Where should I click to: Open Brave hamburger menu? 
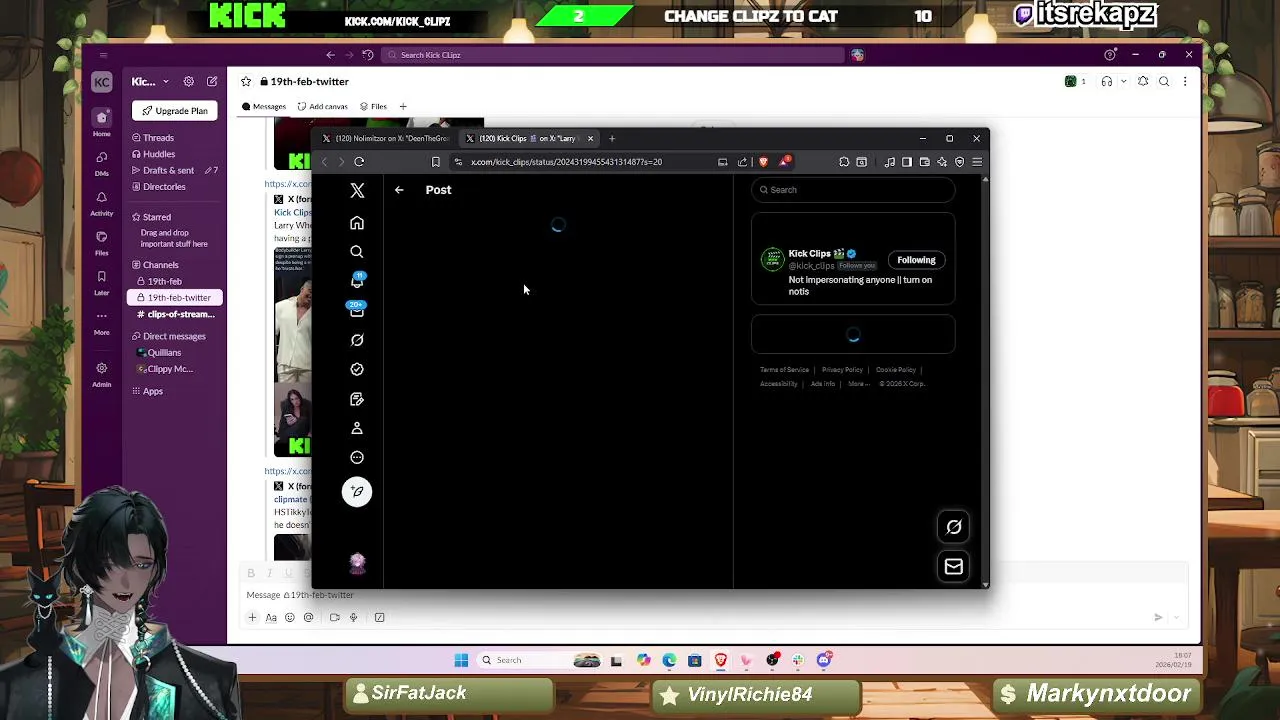point(977,162)
